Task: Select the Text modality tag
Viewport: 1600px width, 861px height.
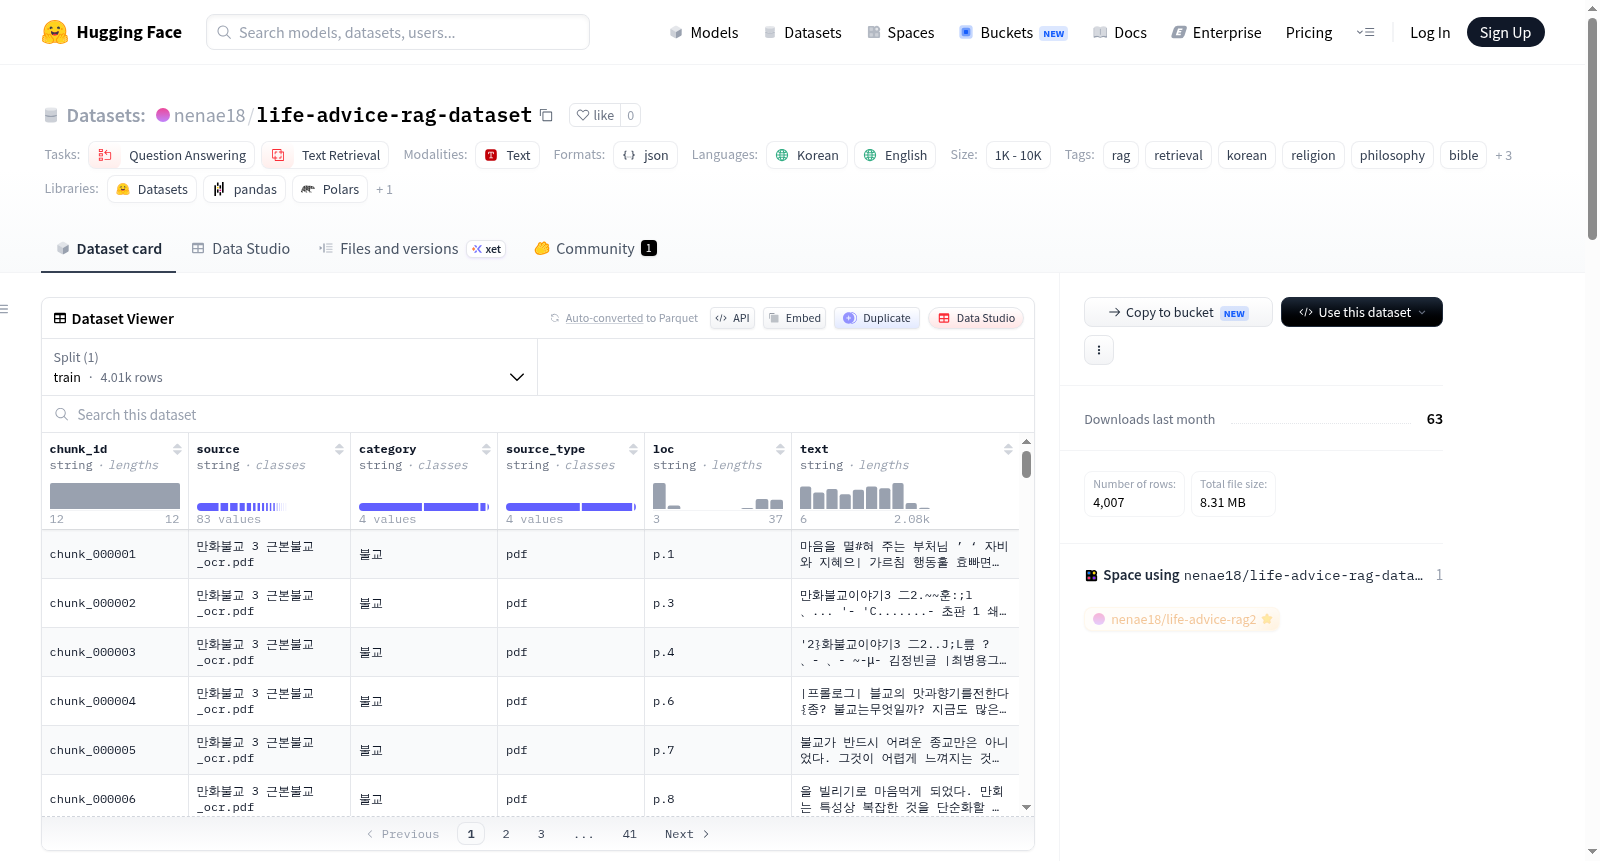Action: pyautogui.click(x=507, y=155)
